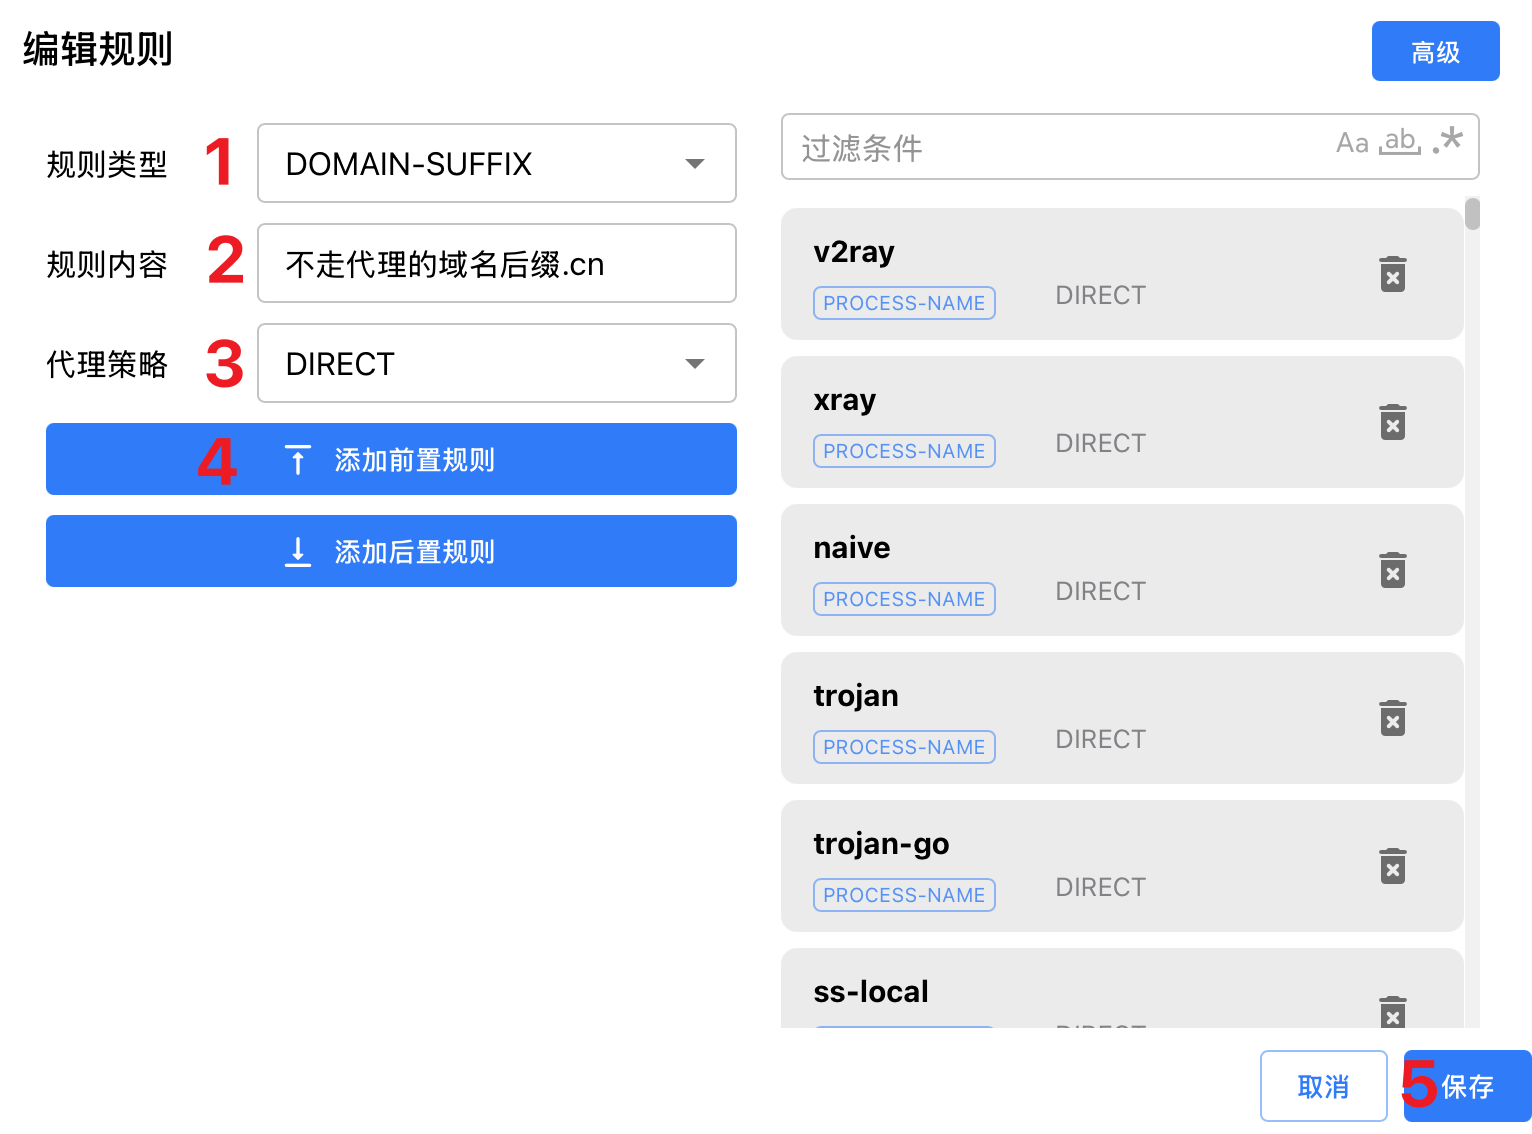The image size is (1532, 1134).
Task: Open the 高级 advanced settings
Action: [x=1435, y=51]
